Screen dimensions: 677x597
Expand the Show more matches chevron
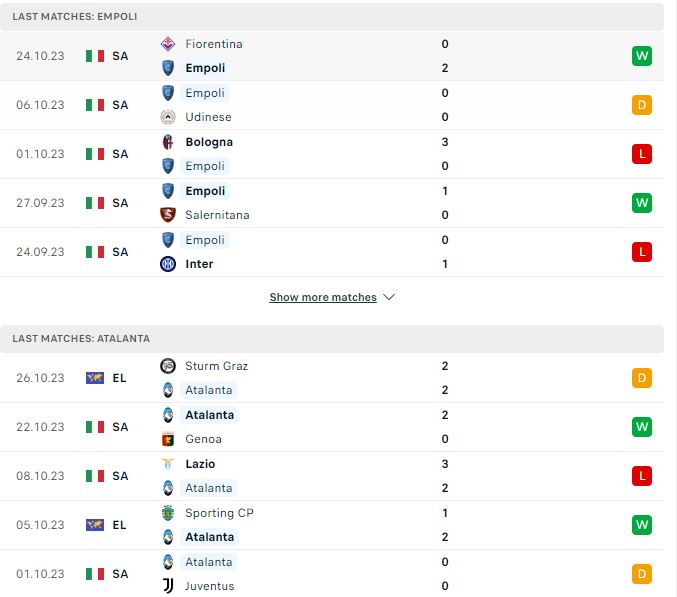coord(389,297)
